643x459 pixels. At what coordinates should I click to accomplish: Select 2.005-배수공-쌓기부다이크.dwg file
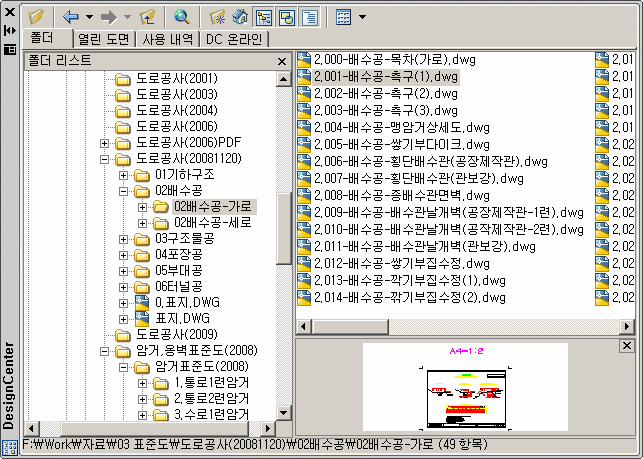tap(402, 144)
